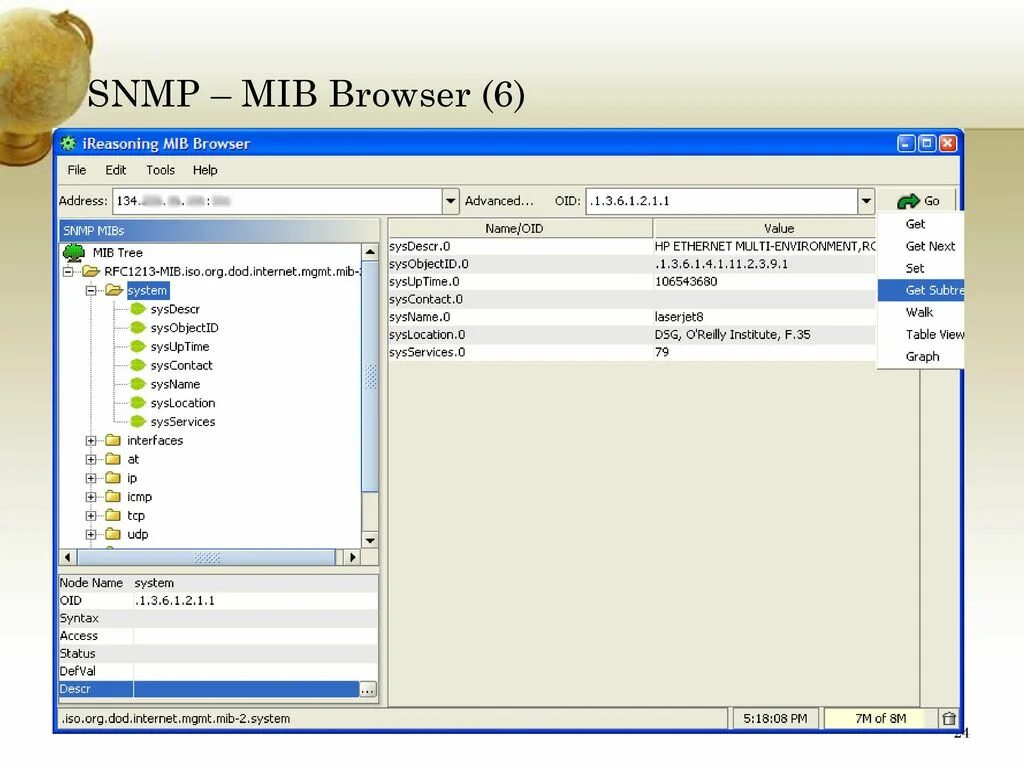Image resolution: width=1024 pixels, height=768 pixels.
Task: Expand the tcp tree node
Action: [91, 516]
